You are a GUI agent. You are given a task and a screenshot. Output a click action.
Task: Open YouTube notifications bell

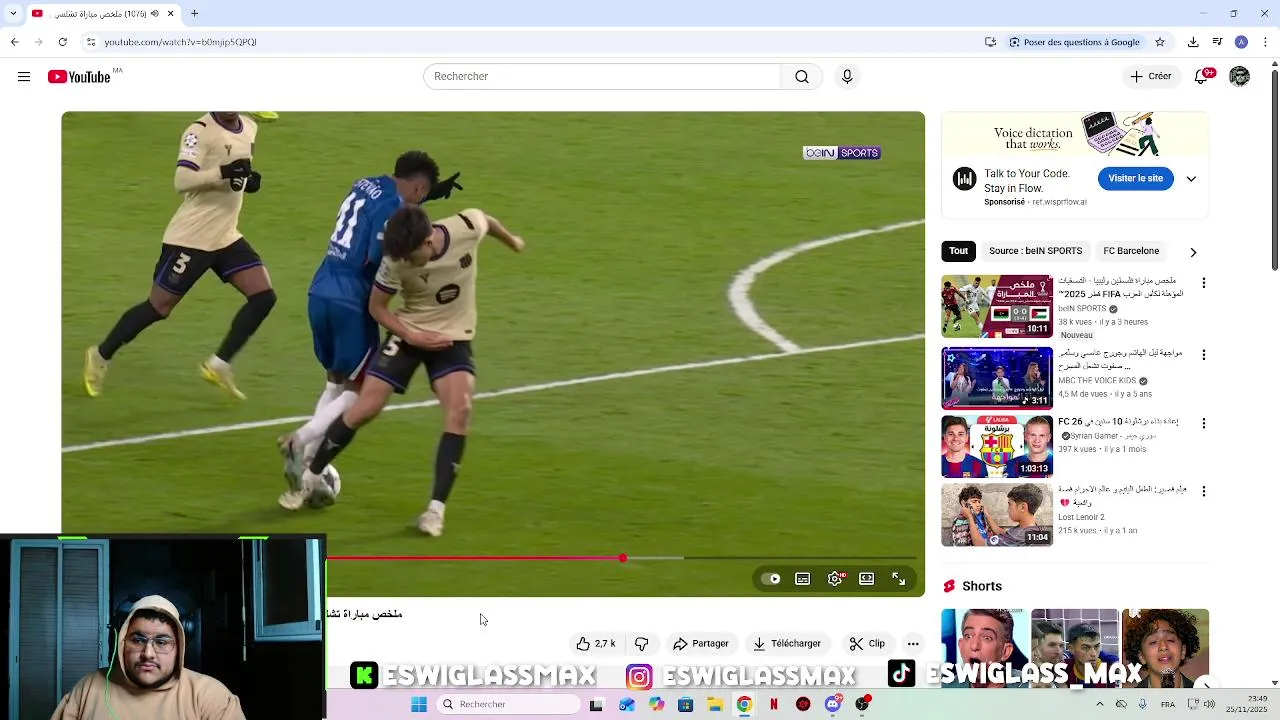(x=1202, y=77)
